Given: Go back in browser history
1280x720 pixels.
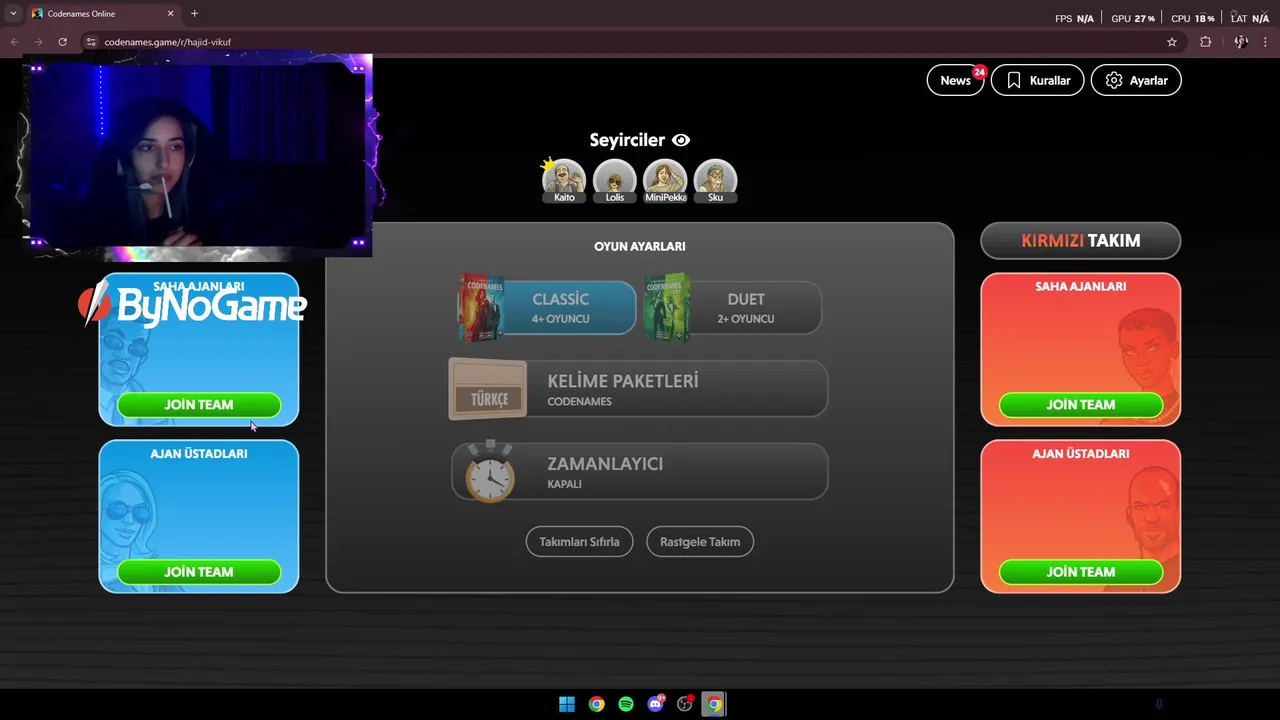Looking at the screenshot, I should coord(14,42).
